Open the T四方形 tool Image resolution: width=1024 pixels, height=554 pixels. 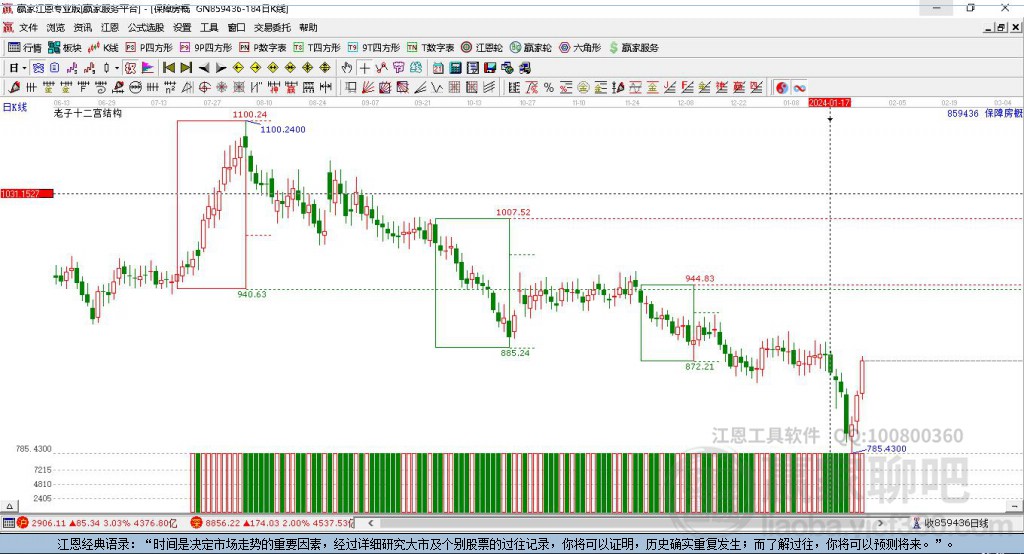pyautogui.click(x=317, y=48)
